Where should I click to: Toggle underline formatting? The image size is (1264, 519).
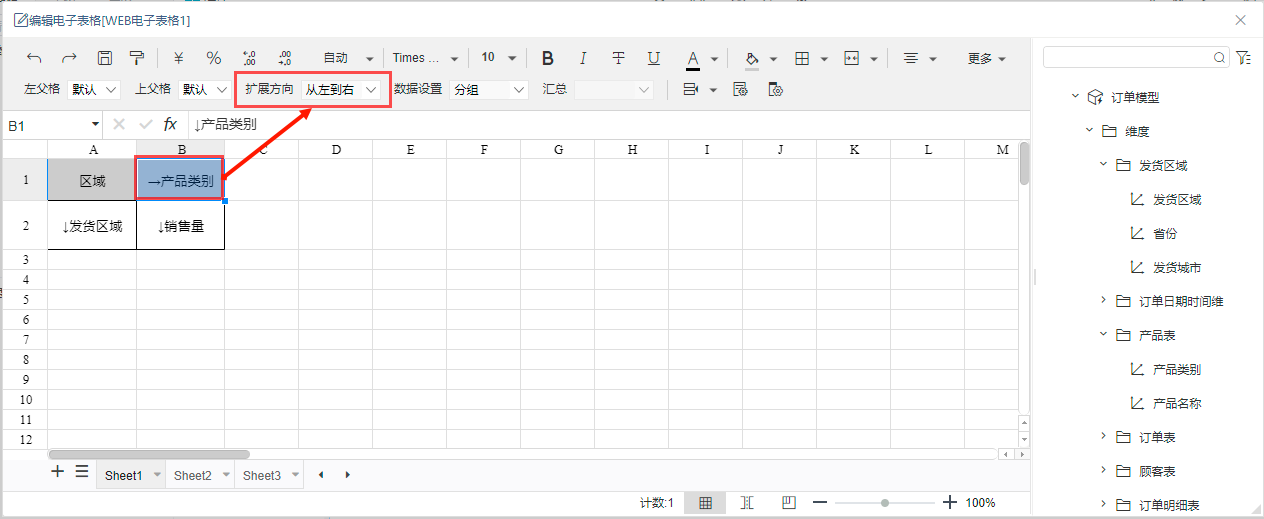[654, 58]
